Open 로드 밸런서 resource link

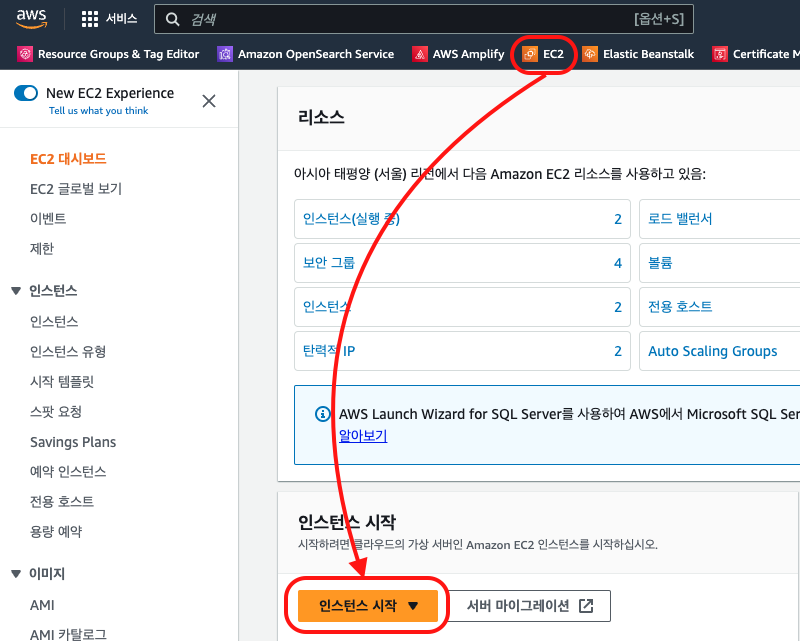680,219
